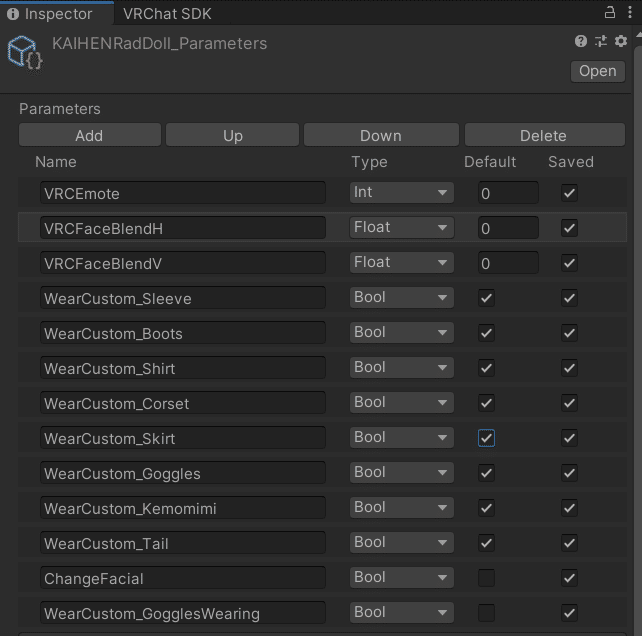Screen dimensions: 642x636
Task: Click the KAIHENRadDoll_Parameters asset icon
Action: tap(25, 54)
